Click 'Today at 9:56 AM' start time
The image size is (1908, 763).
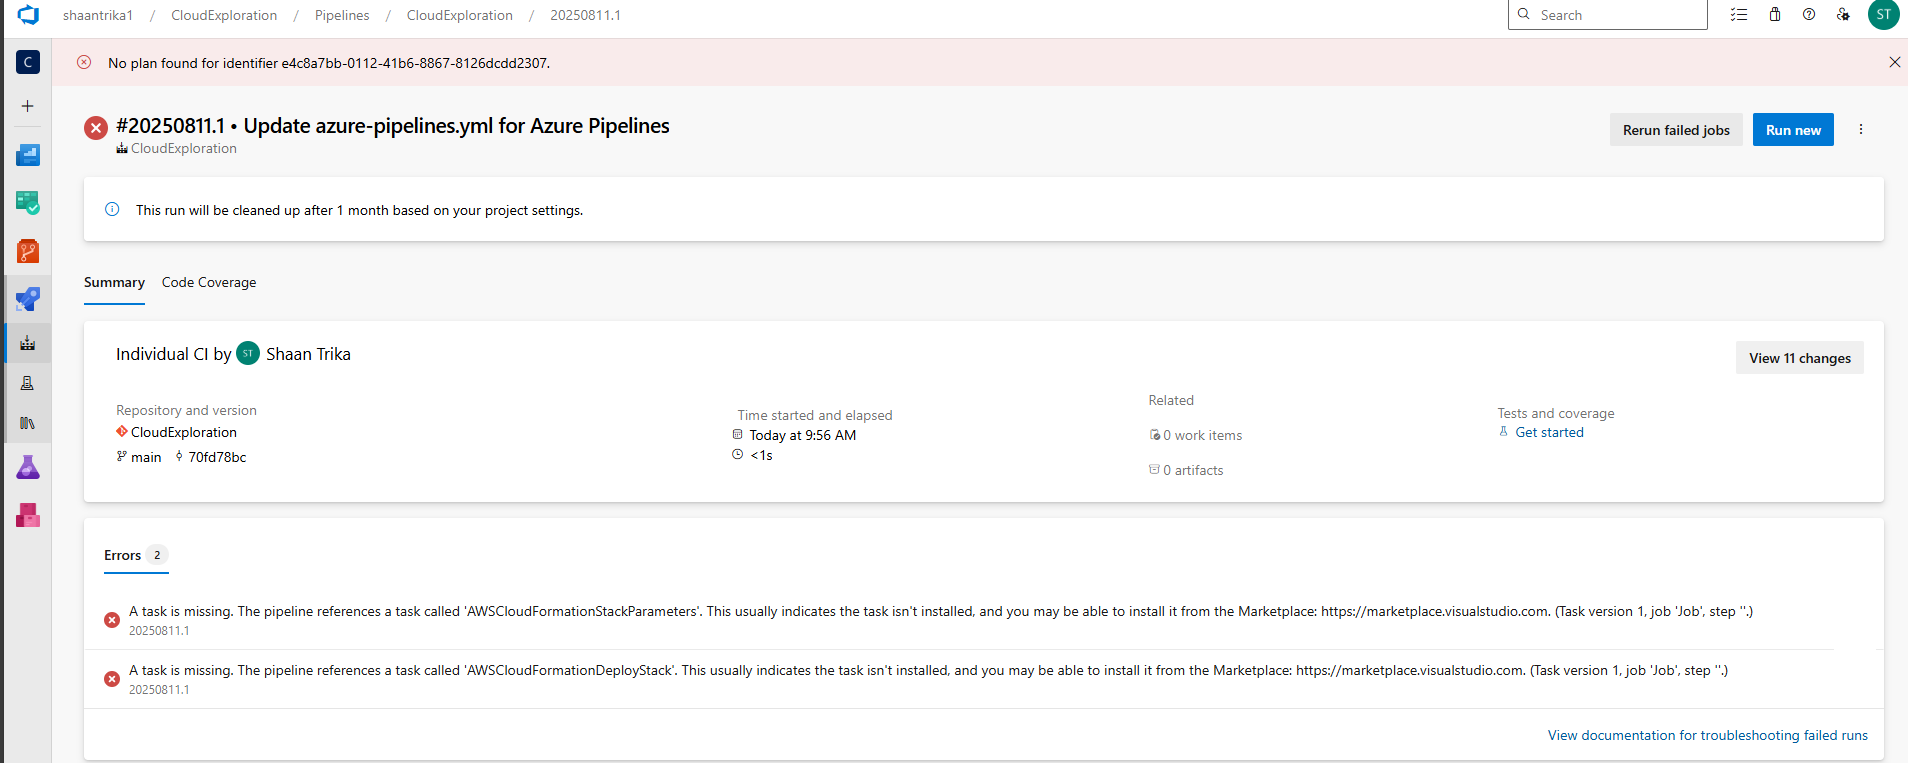click(802, 435)
